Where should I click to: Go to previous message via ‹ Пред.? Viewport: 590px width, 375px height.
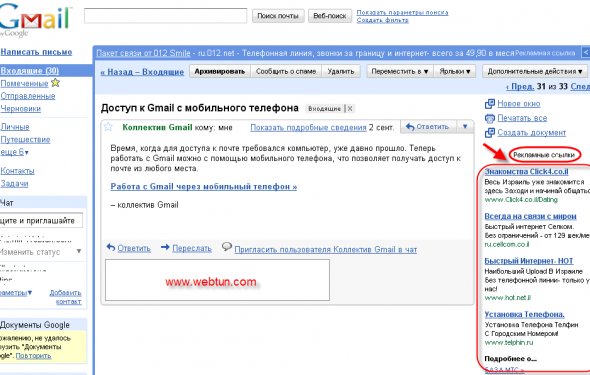(520, 86)
